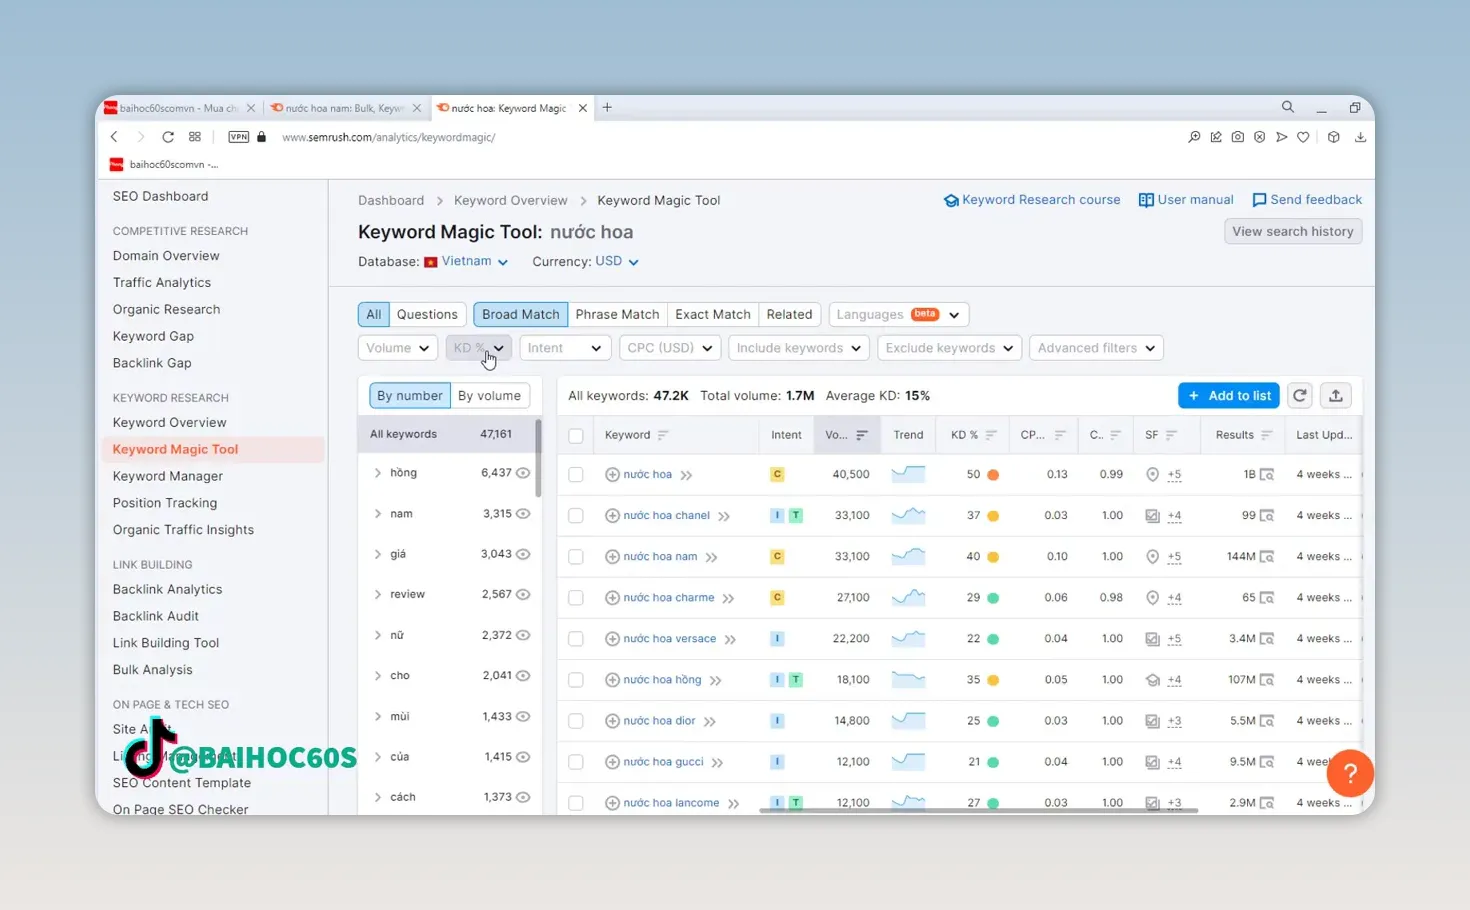This screenshot has width=1470, height=910.
Task: Select the Phrase Match tab
Action: coord(617,314)
